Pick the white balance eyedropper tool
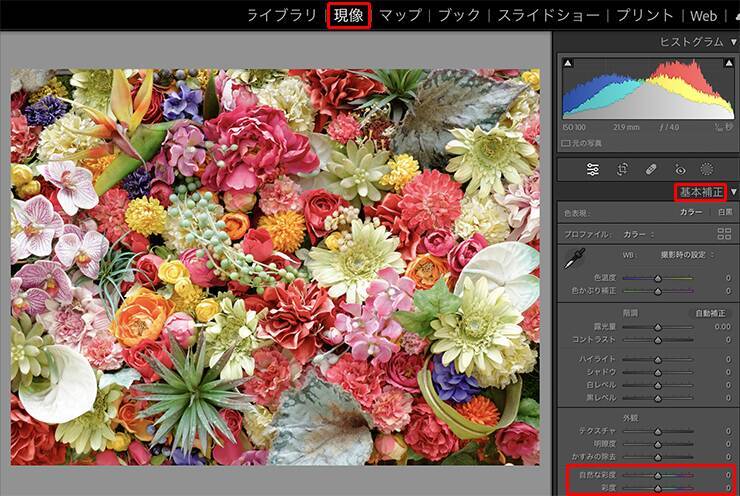 [574, 258]
